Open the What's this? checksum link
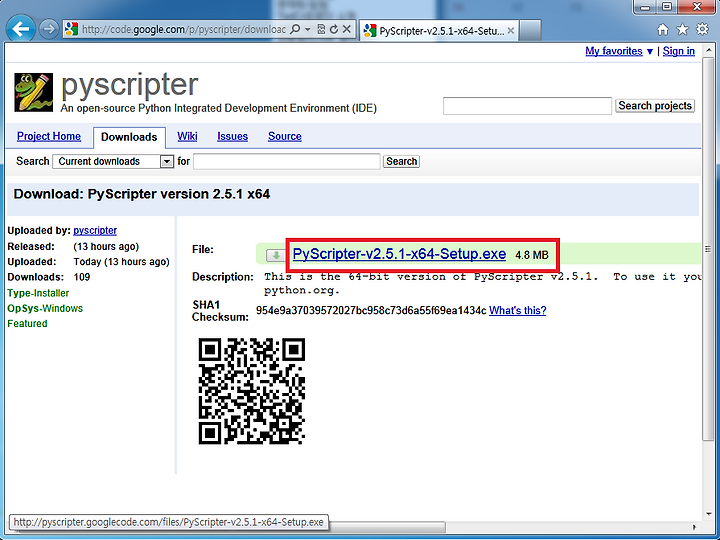Viewport: 720px width, 540px height. (518, 311)
